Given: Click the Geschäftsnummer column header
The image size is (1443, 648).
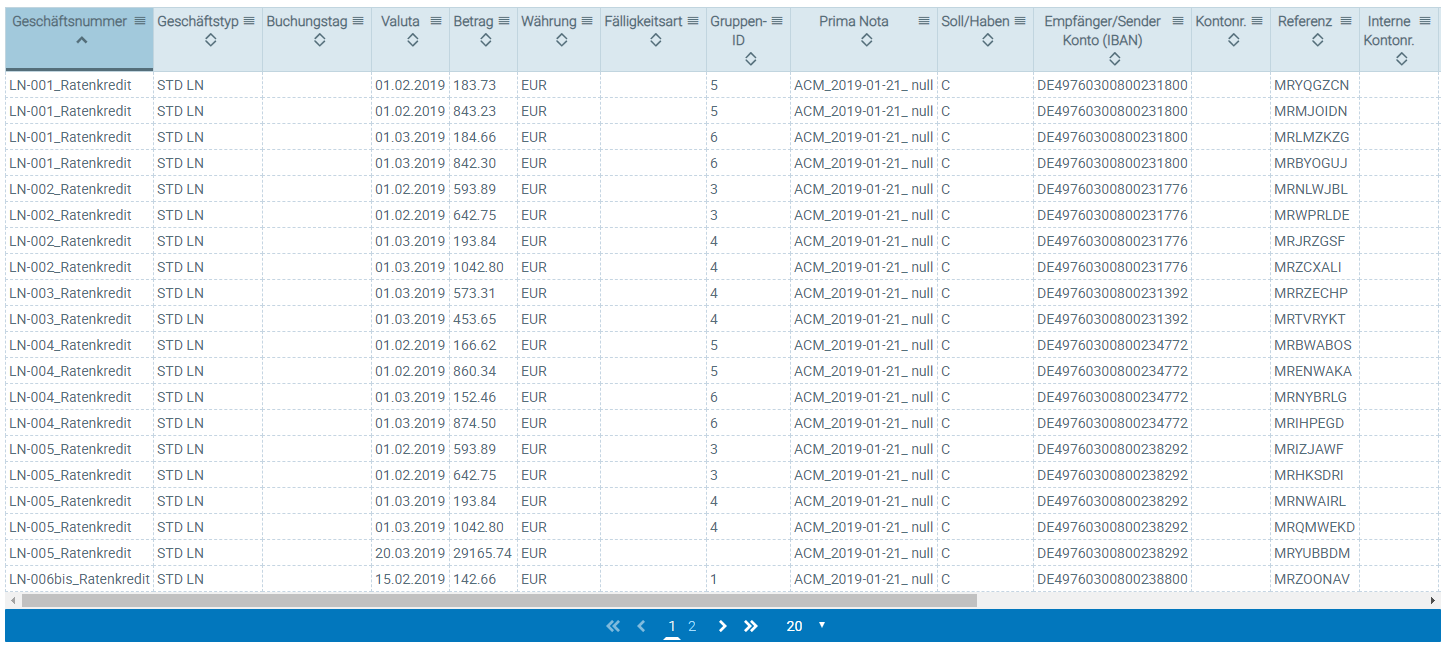Looking at the screenshot, I should (79, 40).
